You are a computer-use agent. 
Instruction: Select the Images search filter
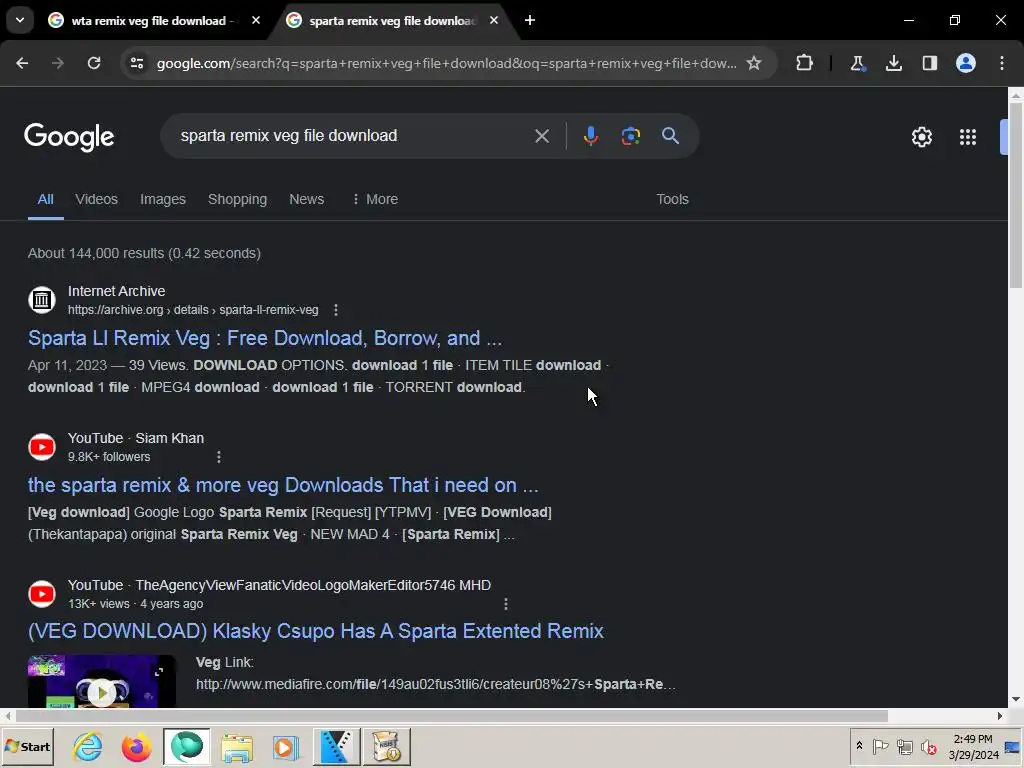click(163, 199)
